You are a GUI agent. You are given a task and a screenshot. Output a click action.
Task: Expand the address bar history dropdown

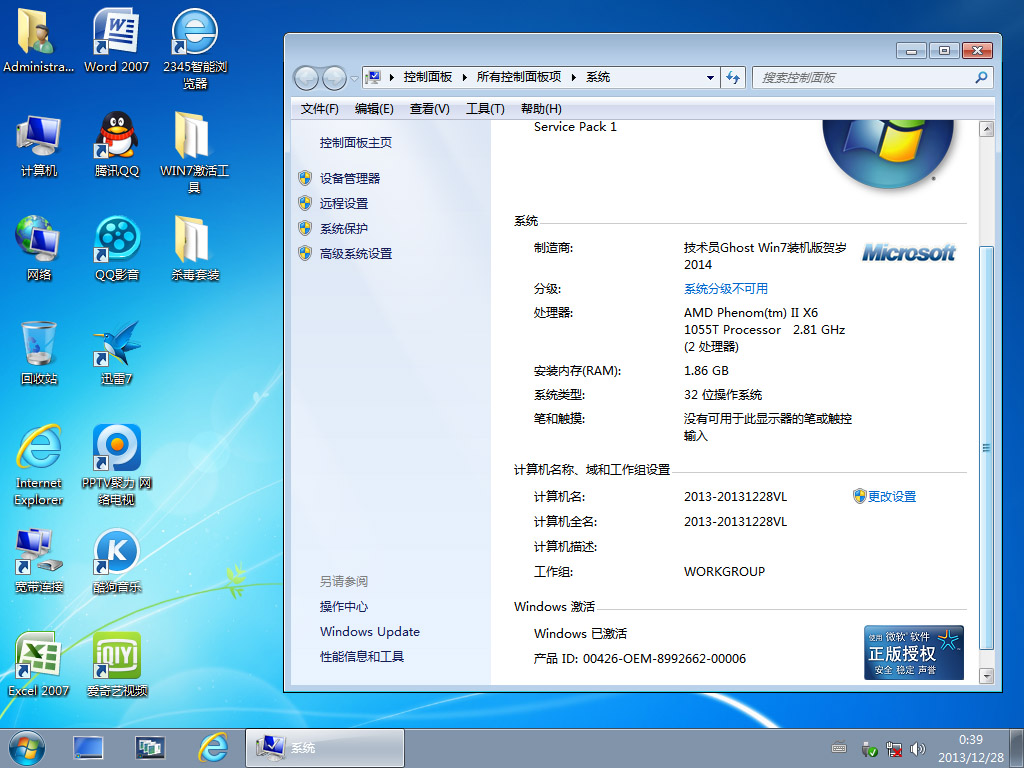pos(710,78)
